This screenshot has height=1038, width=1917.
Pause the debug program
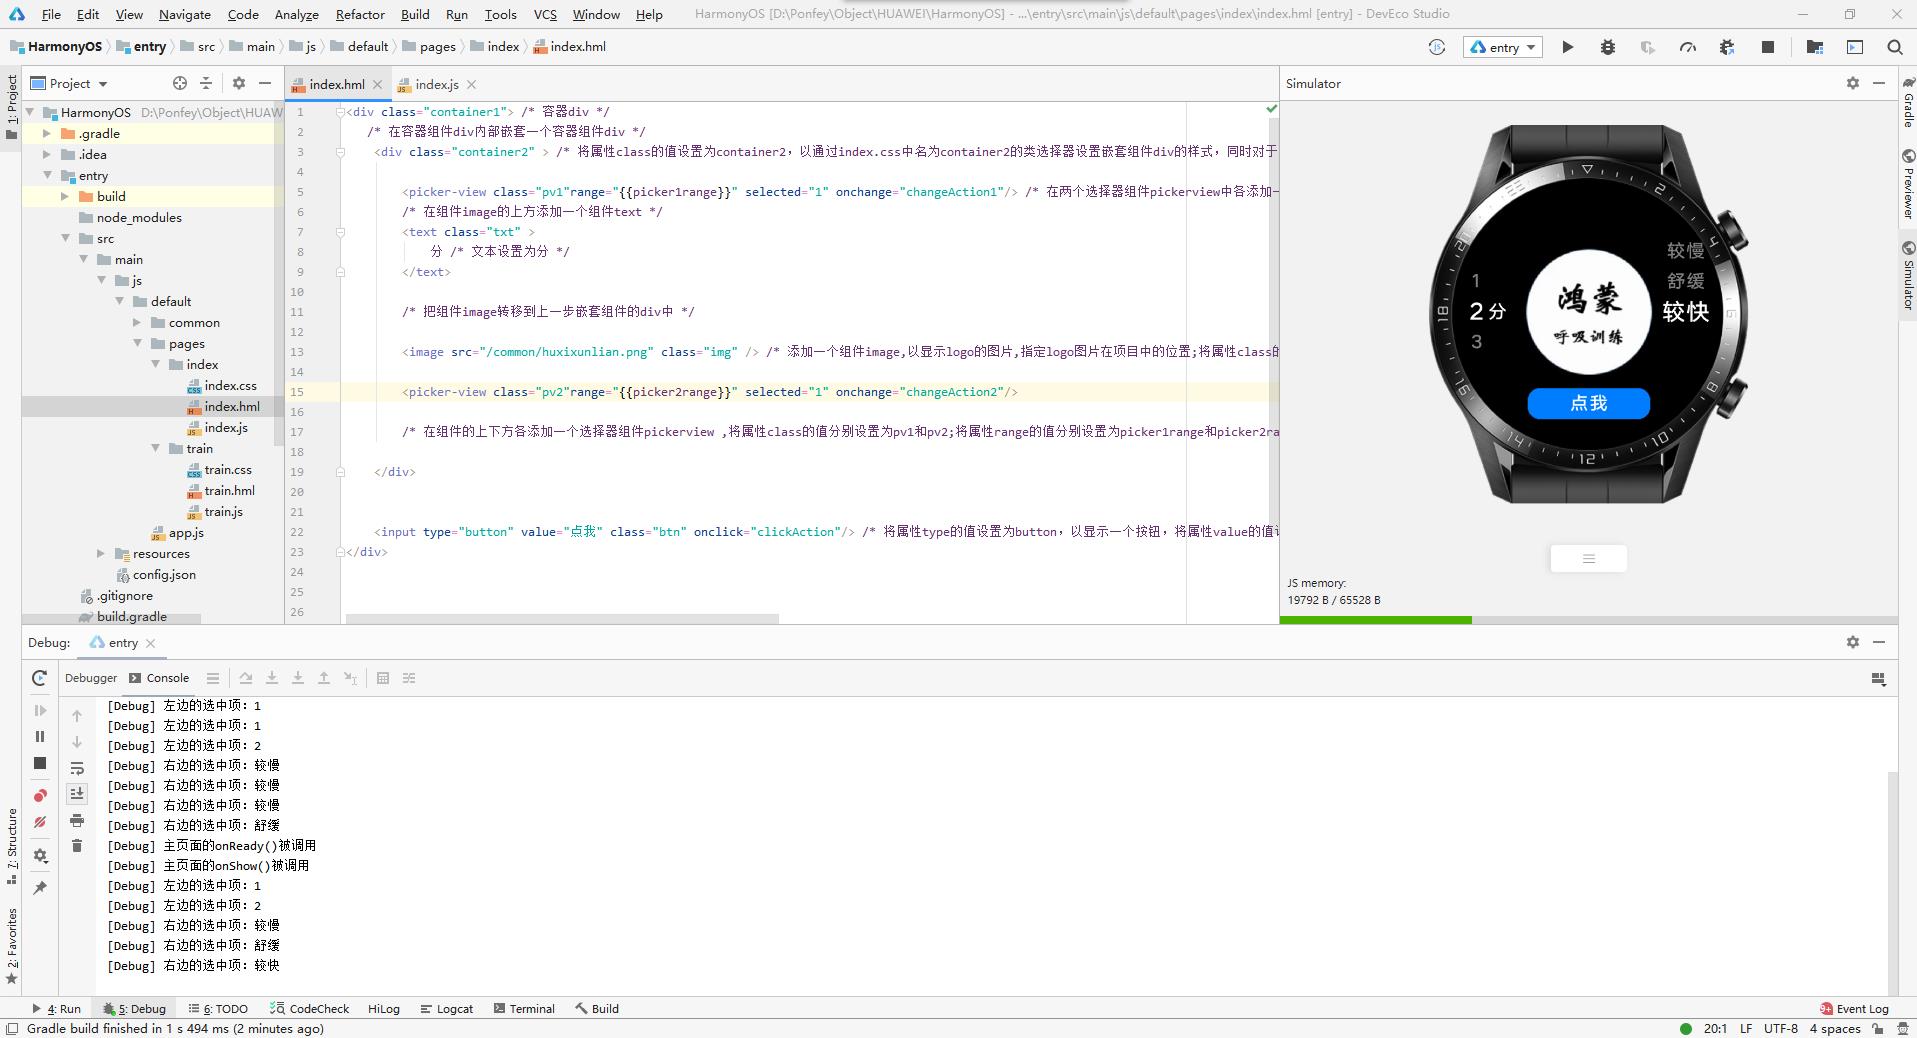point(40,736)
